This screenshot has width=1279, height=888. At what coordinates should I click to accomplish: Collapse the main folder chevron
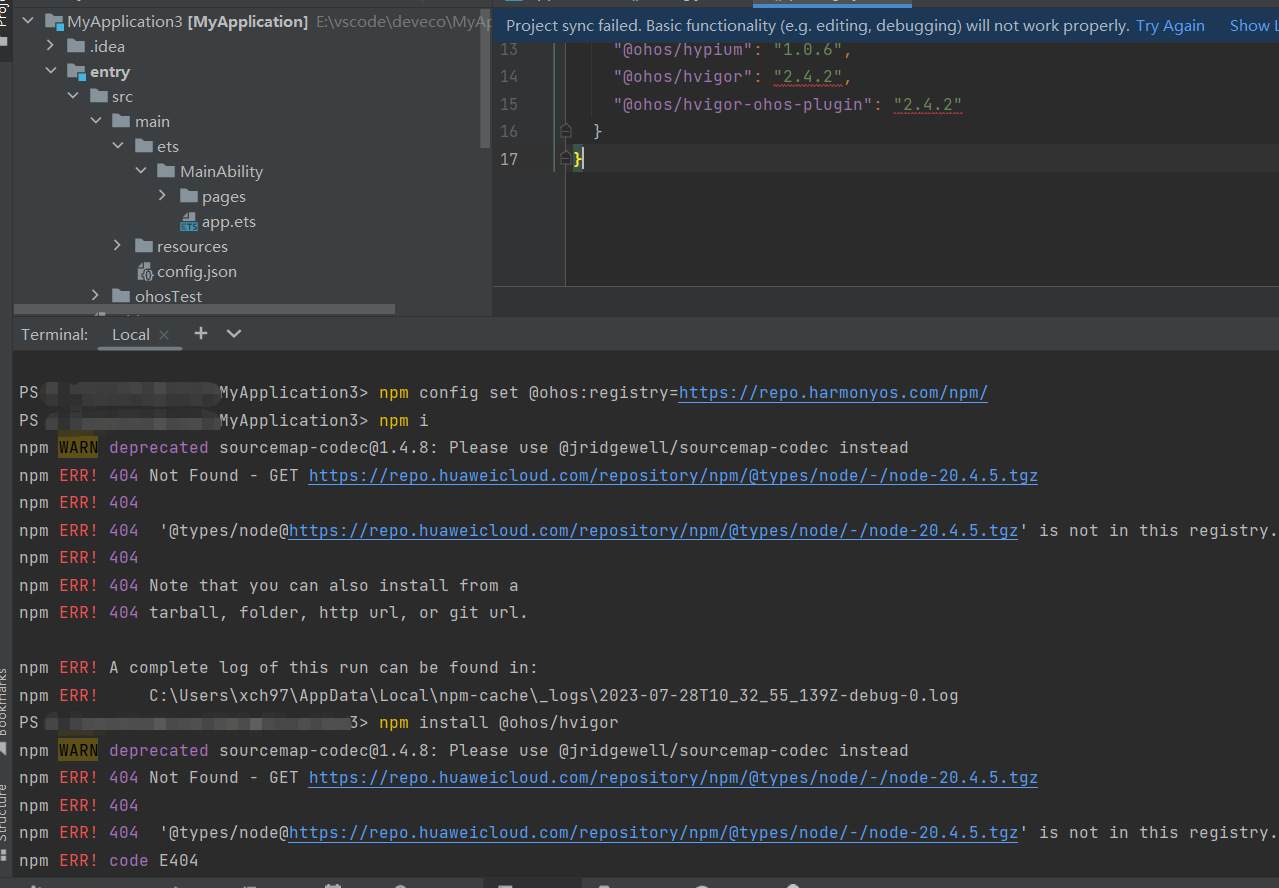[x=96, y=121]
